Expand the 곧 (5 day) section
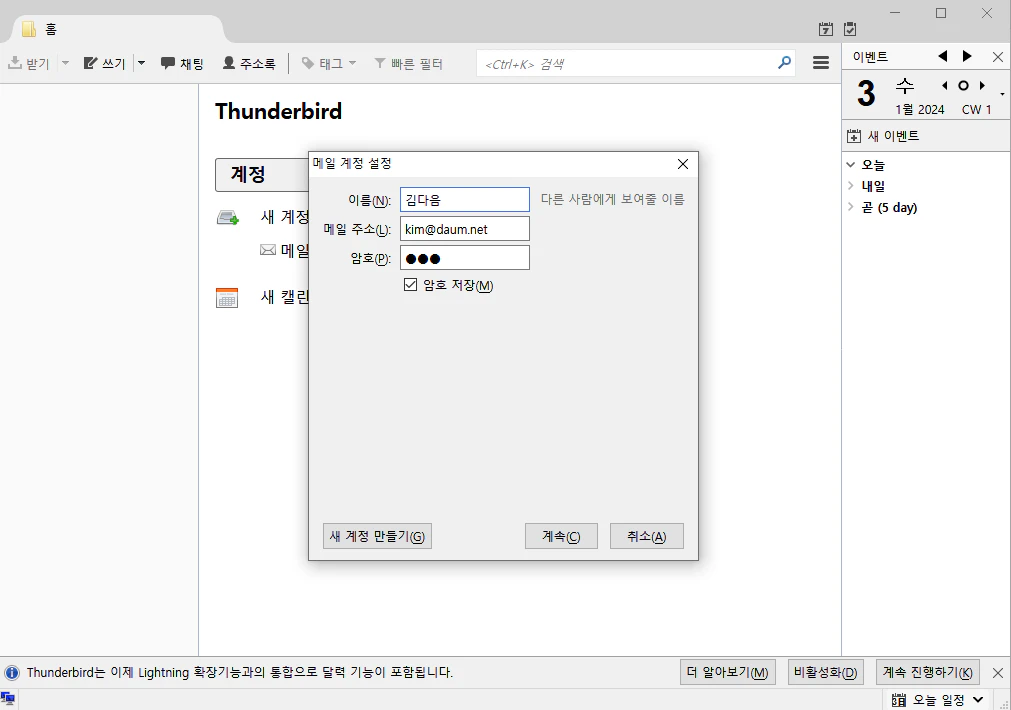The image size is (1011, 710). pyautogui.click(x=850, y=207)
